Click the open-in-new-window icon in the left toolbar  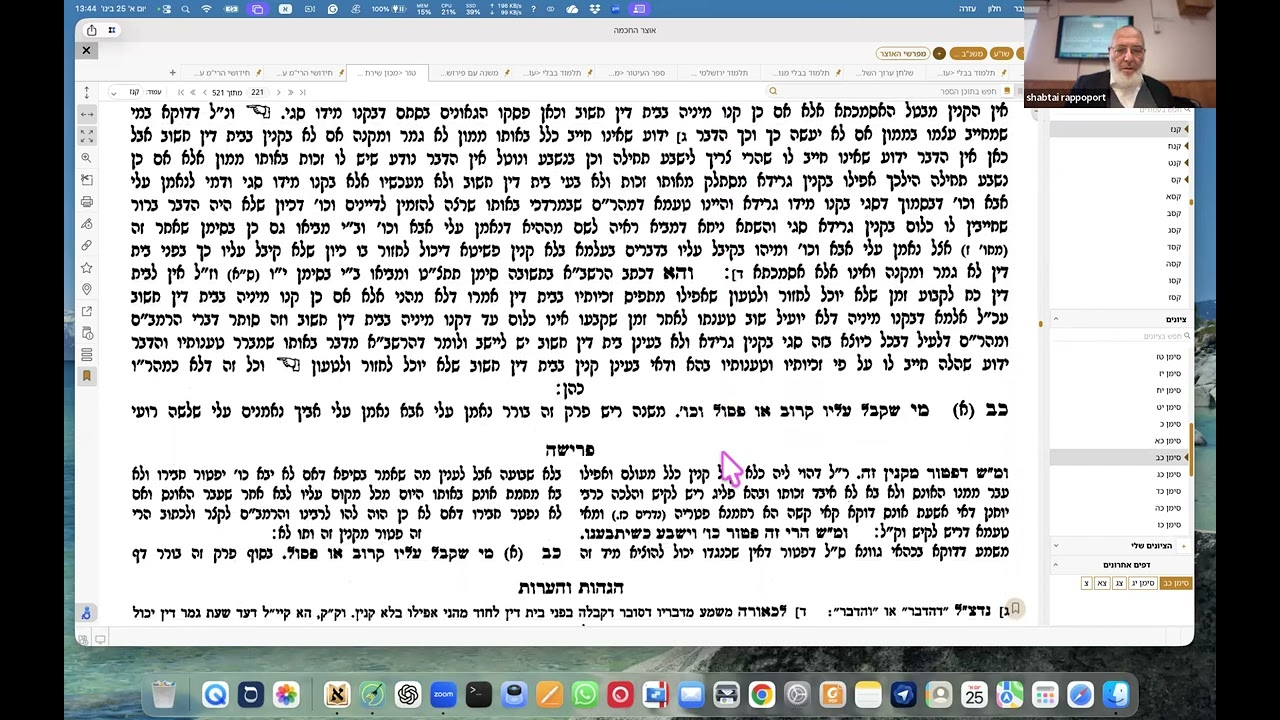pyautogui.click(x=87, y=312)
